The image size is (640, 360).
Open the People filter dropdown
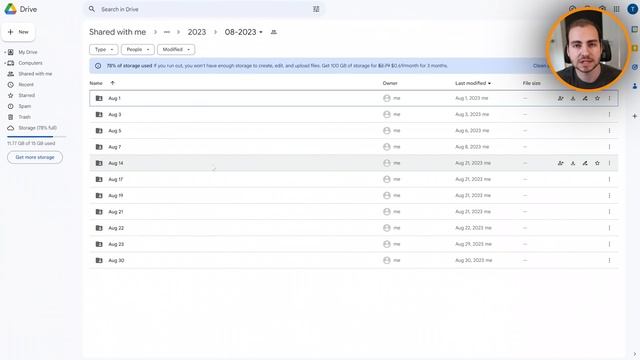(138, 49)
